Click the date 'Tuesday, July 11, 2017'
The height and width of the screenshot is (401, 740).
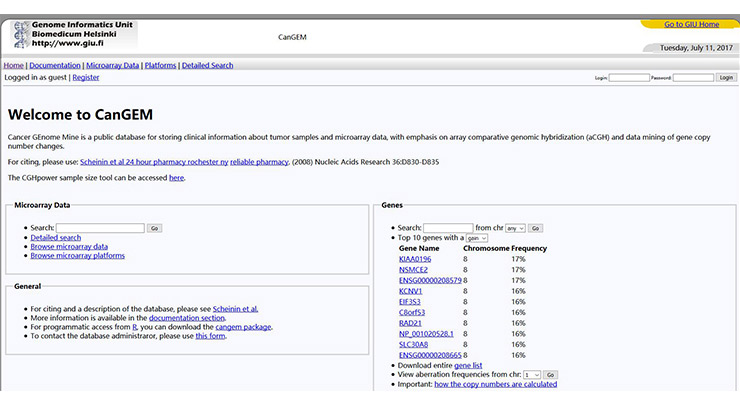coord(696,48)
